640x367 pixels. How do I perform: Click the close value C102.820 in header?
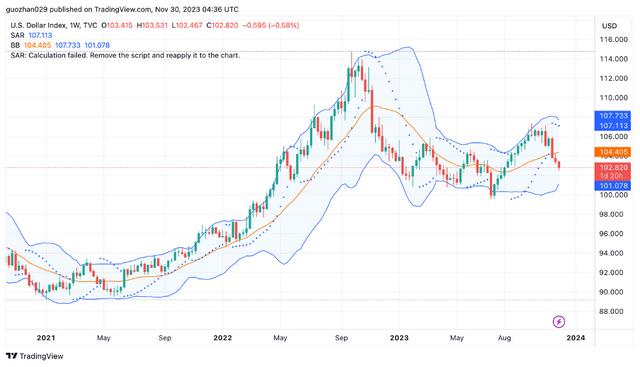coord(222,25)
